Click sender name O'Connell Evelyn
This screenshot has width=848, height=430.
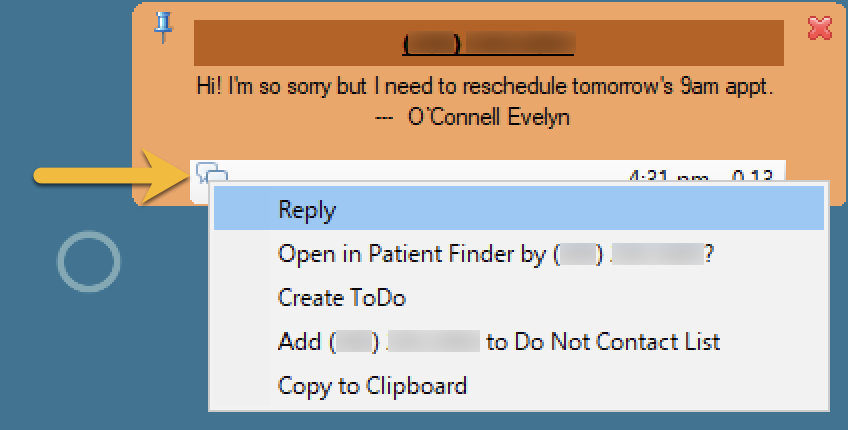click(488, 117)
